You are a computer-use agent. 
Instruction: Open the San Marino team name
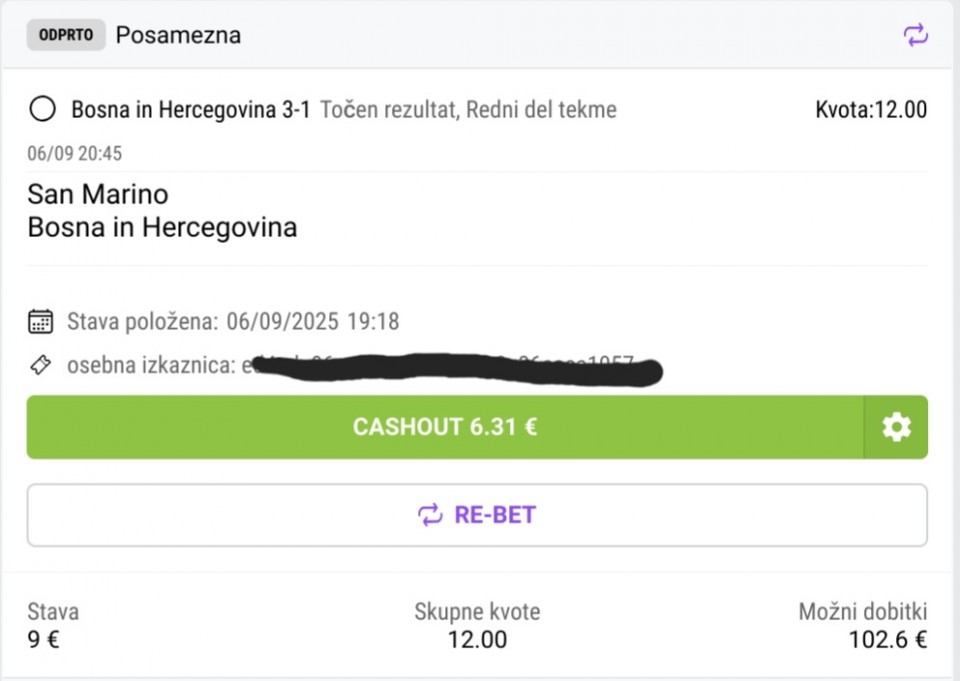[98, 193]
